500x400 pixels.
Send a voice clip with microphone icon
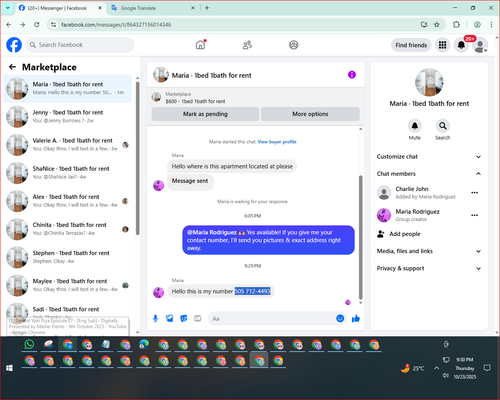[x=155, y=319]
